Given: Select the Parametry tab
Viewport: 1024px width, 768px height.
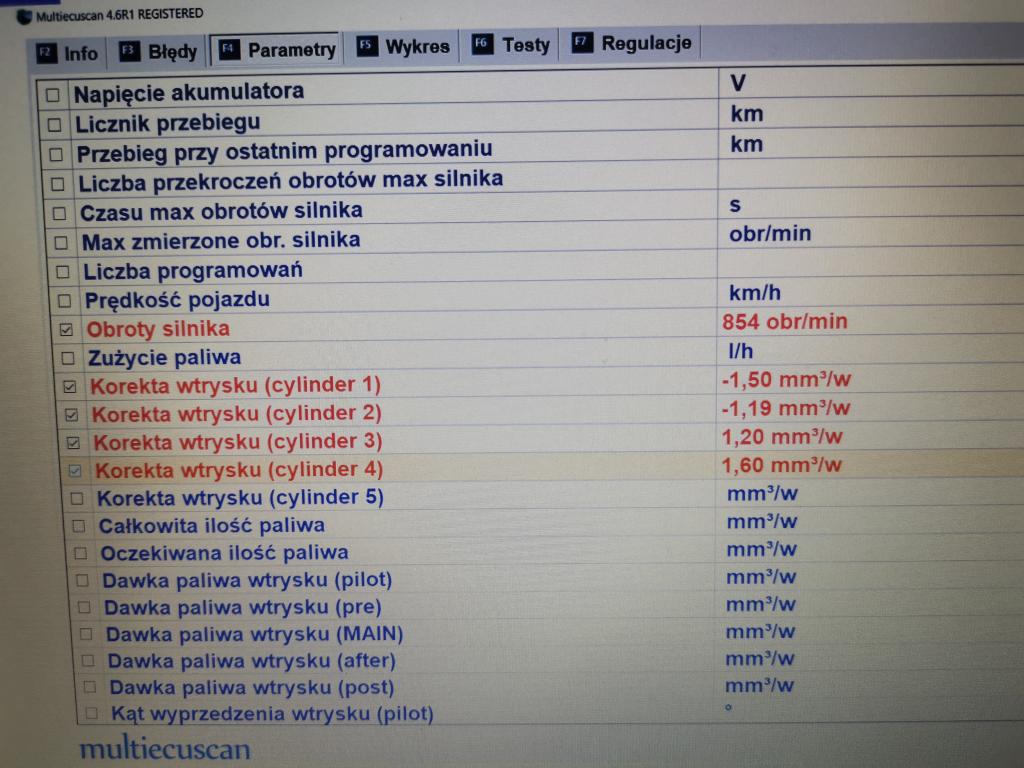Looking at the screenshot, I should click(x=276, y=50).
